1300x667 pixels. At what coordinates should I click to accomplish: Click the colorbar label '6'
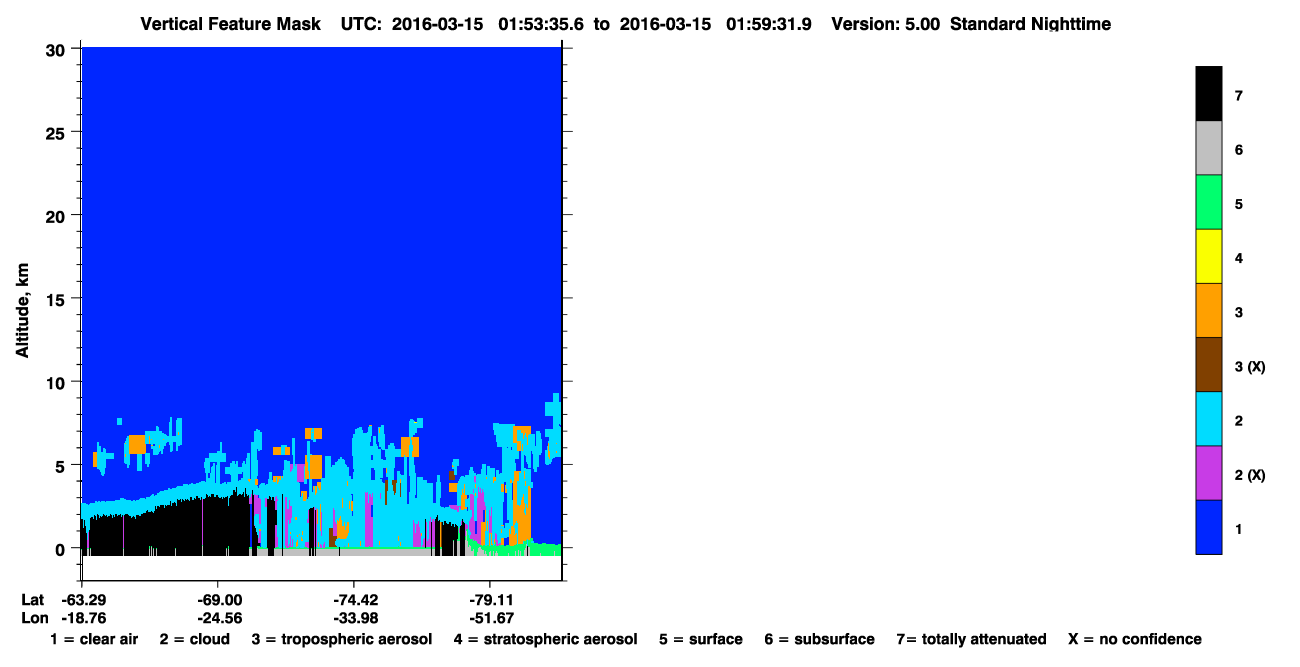click(x=1239, y=150)
